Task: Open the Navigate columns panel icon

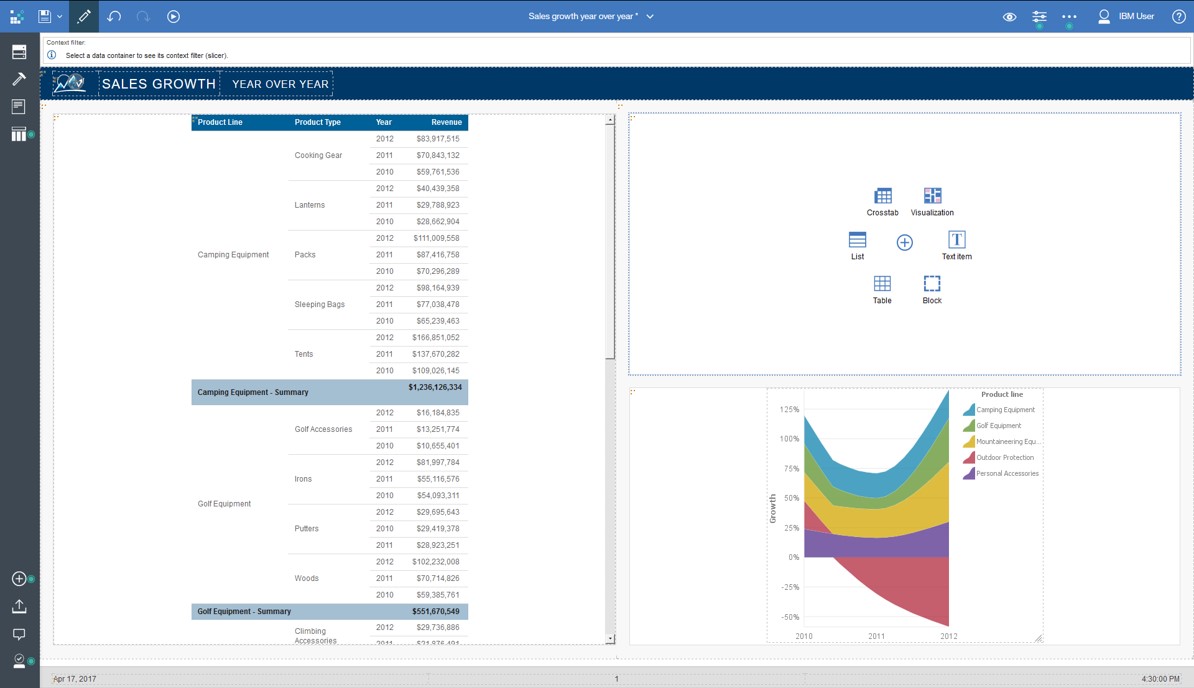Action: (19, 134)
